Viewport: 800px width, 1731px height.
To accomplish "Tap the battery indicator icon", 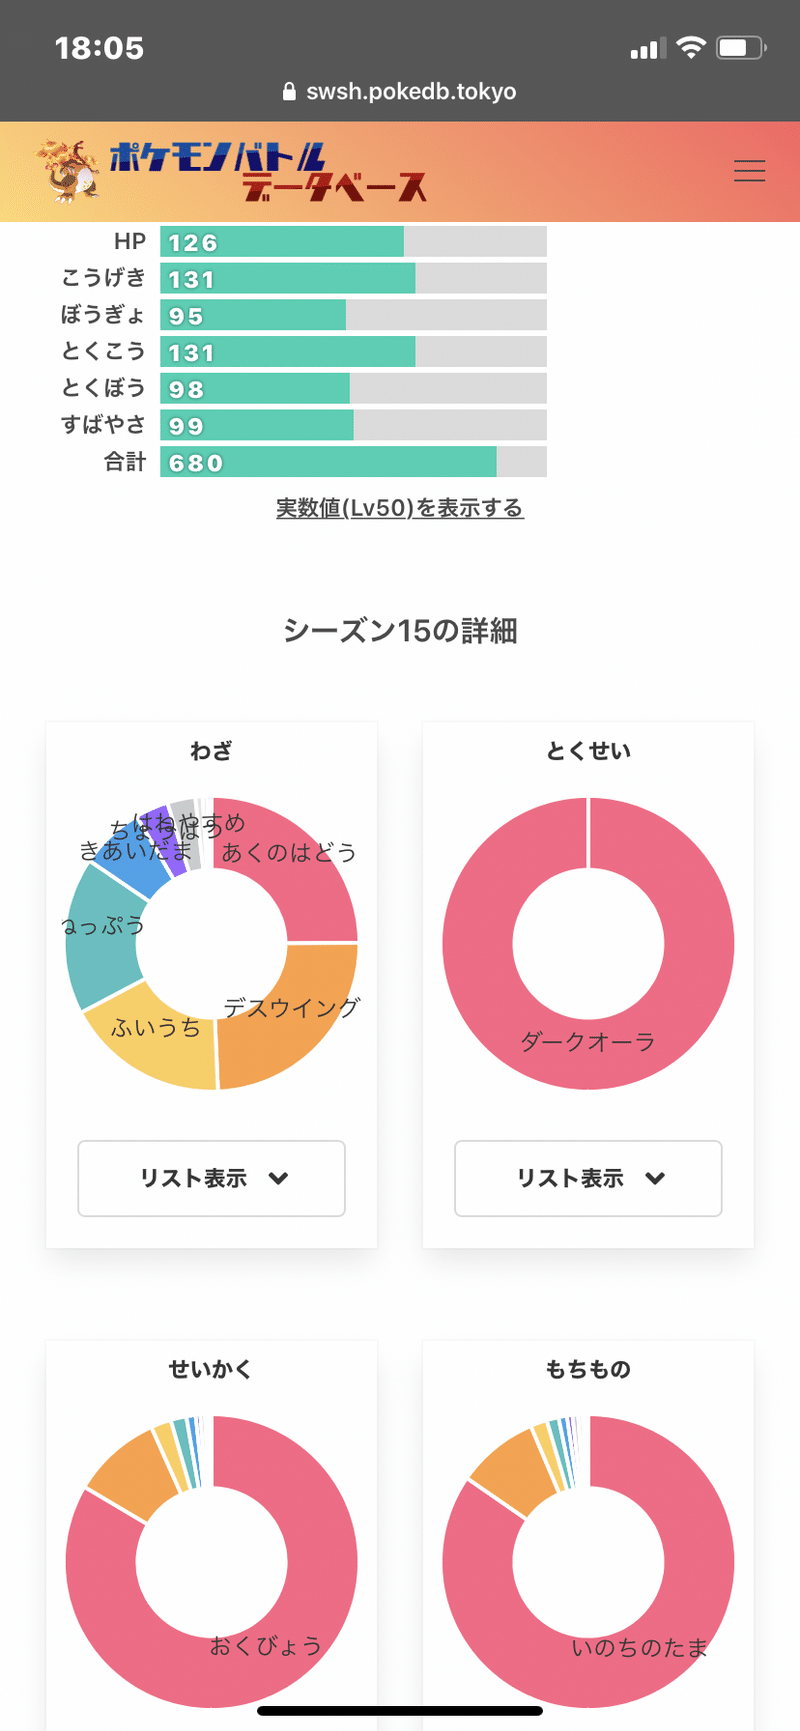I will point(741,47).
